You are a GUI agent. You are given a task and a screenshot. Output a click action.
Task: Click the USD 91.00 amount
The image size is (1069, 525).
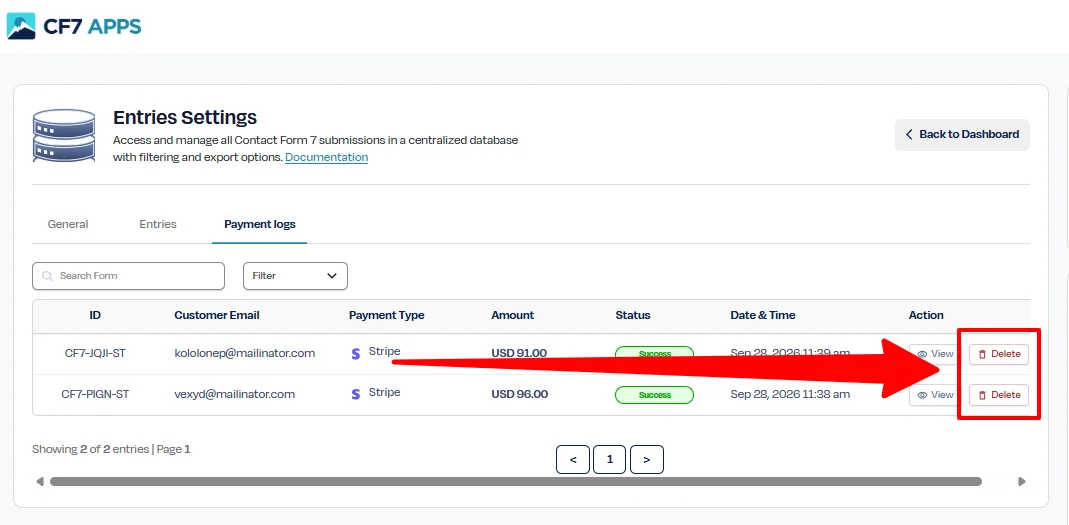point(520,353)
